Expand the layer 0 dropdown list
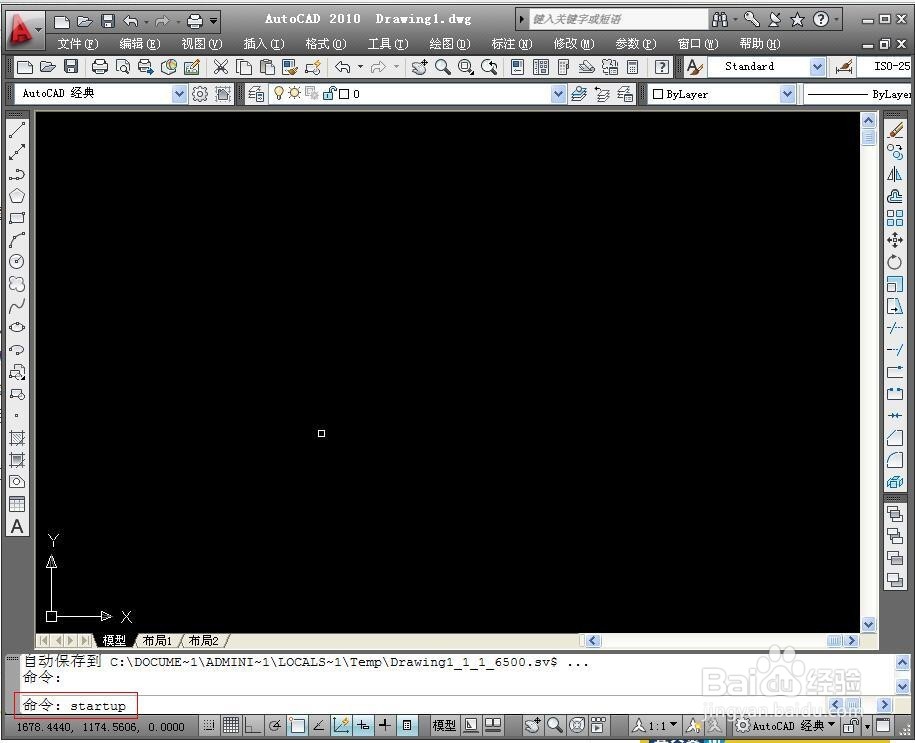This screenshot has width=915, height=743. click(x=558, y=93)
